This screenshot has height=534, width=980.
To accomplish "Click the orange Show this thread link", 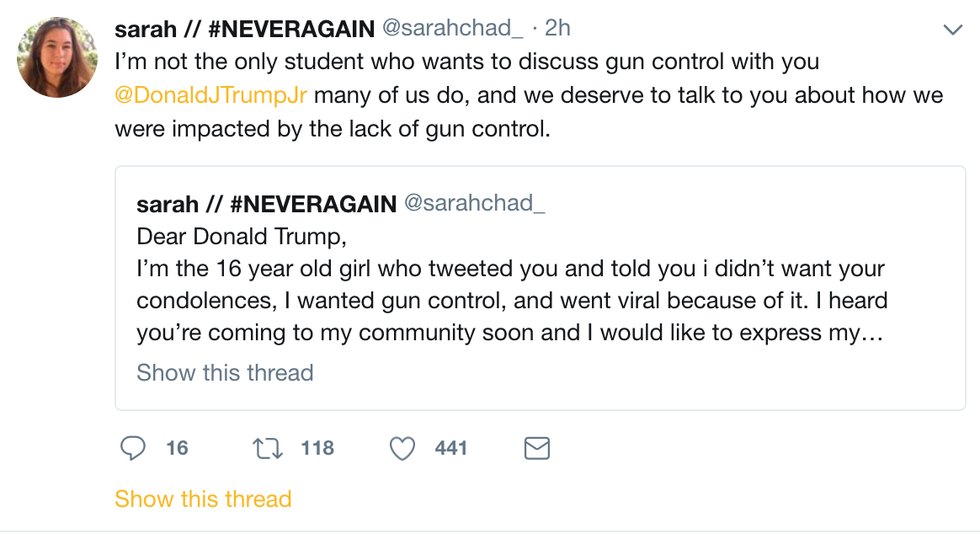I will (x=203, y=498).
